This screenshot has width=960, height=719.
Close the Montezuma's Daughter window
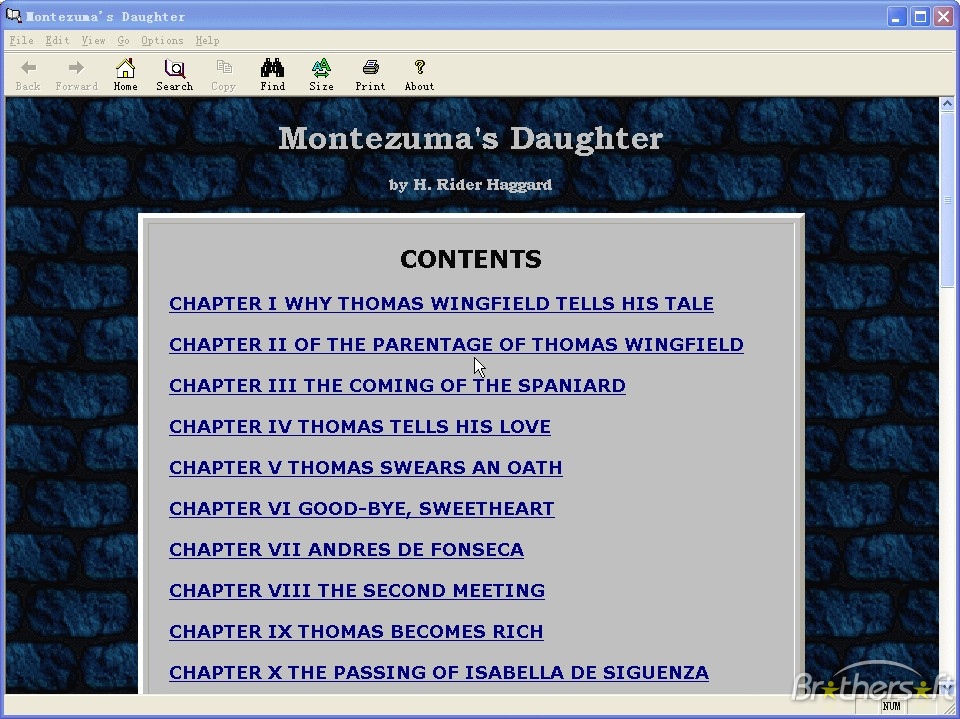[943, 17]
